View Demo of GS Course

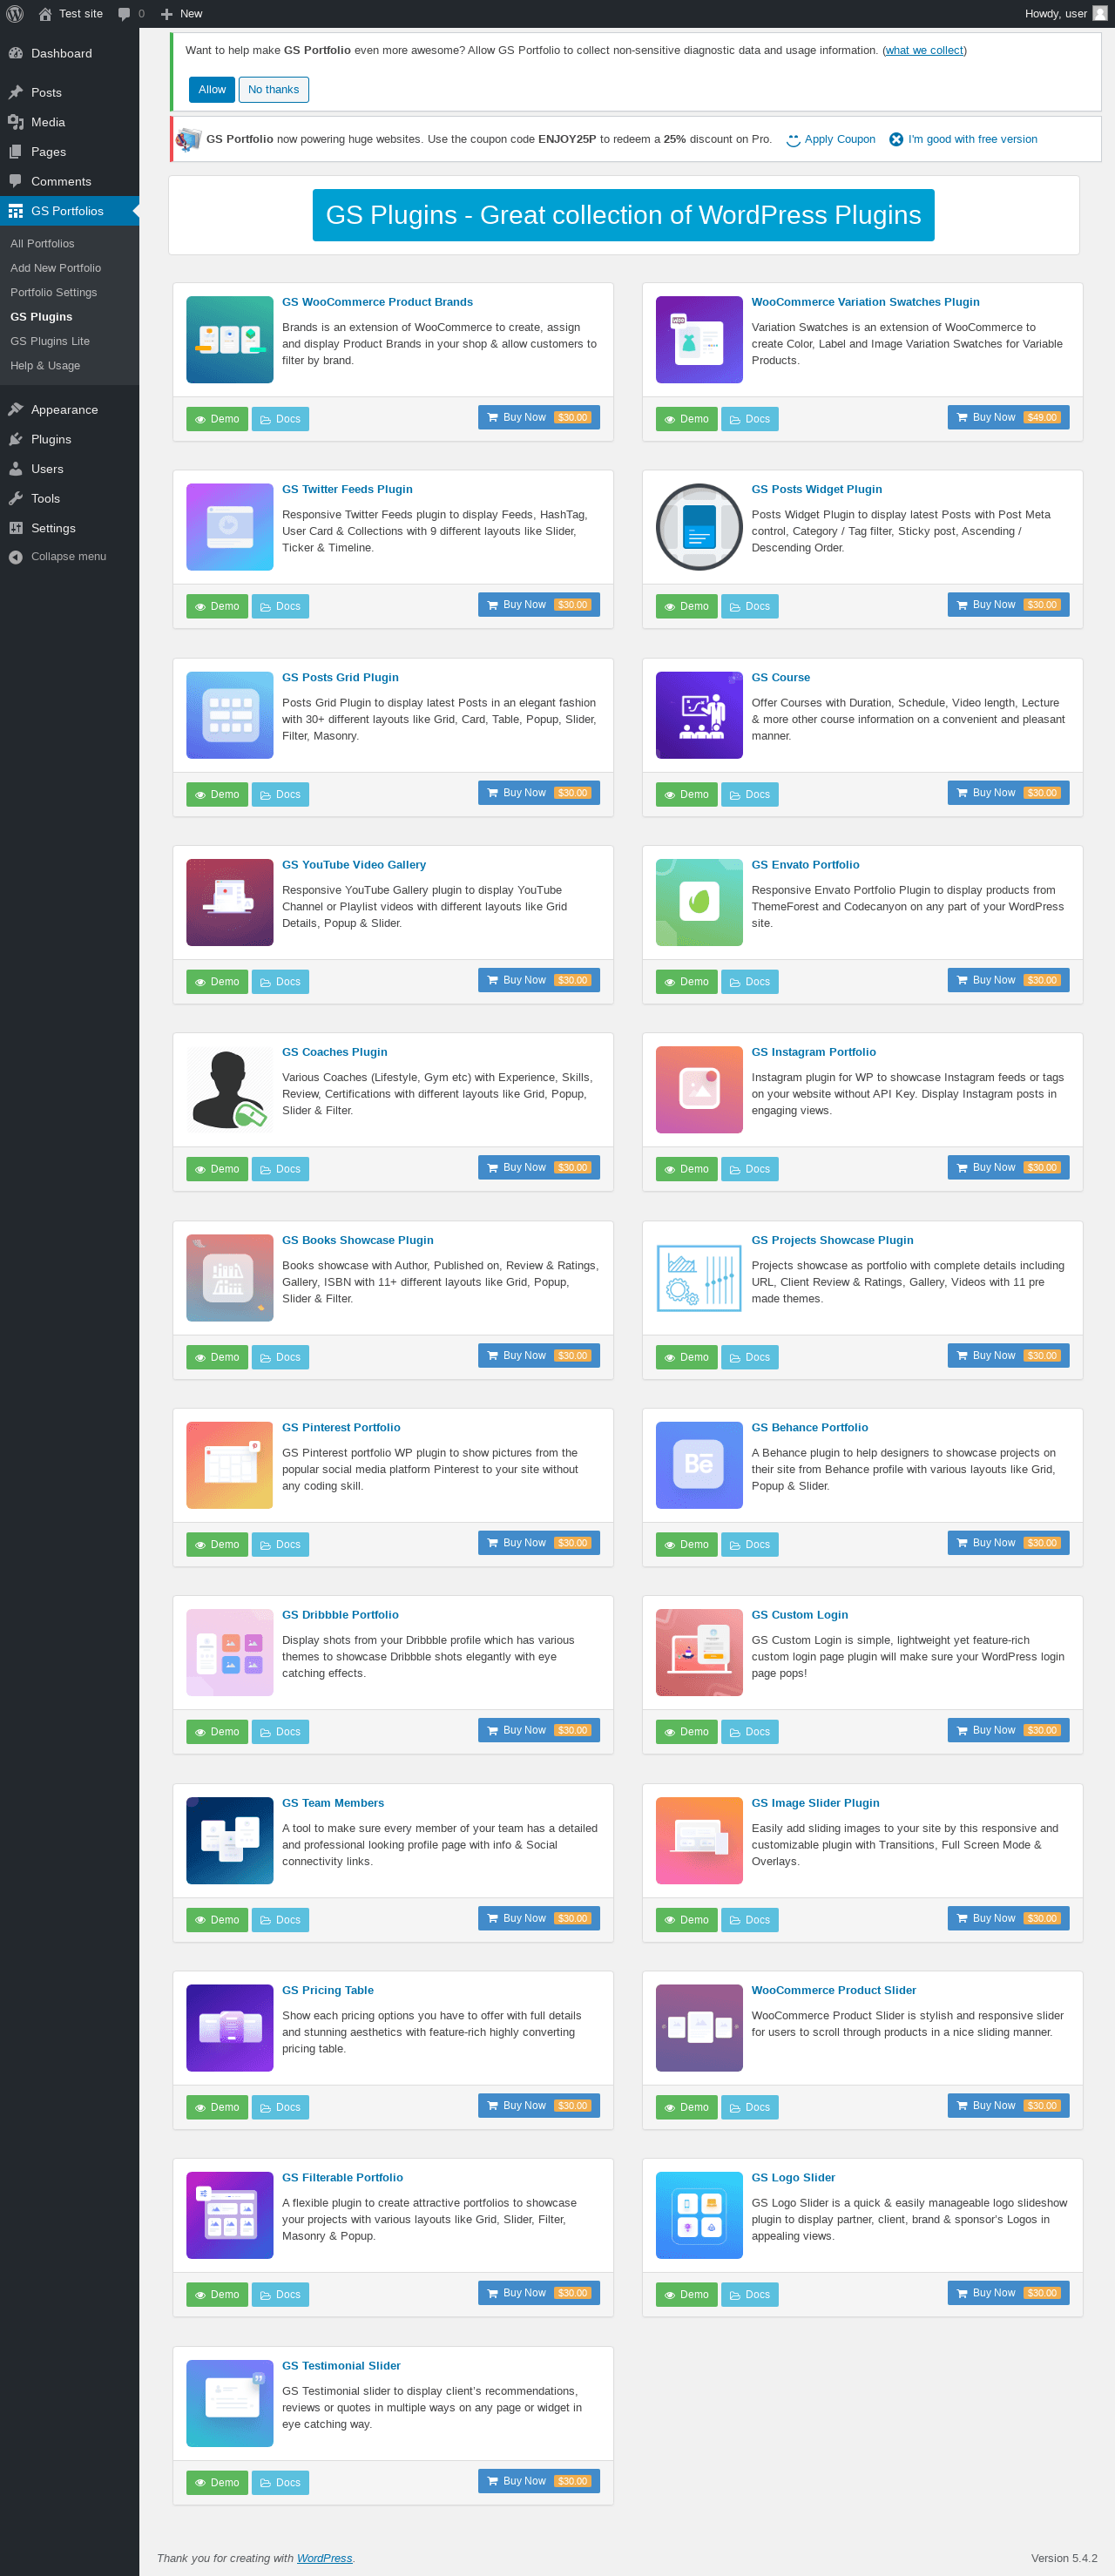pos(686,795)
